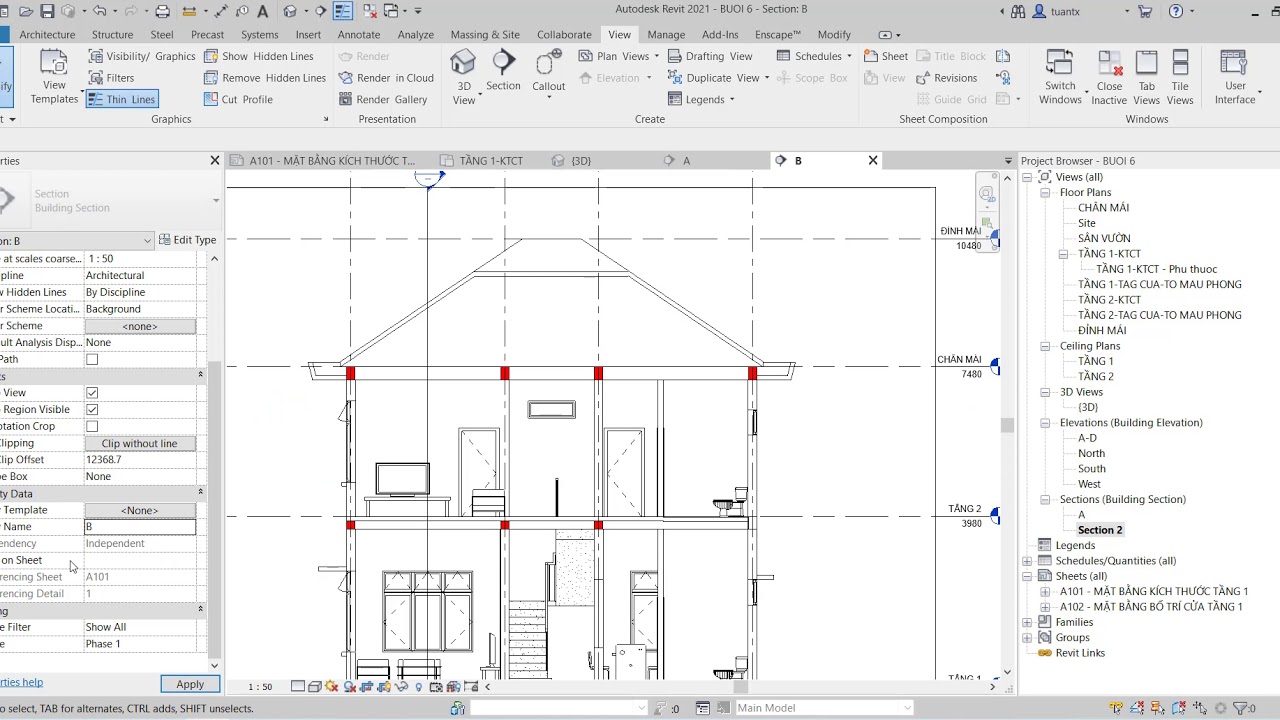Select the Text tool letter A icon

[x=262, y=11]
